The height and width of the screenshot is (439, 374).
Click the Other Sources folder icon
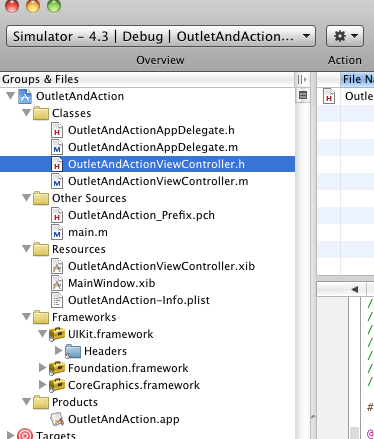click(41, 198)
